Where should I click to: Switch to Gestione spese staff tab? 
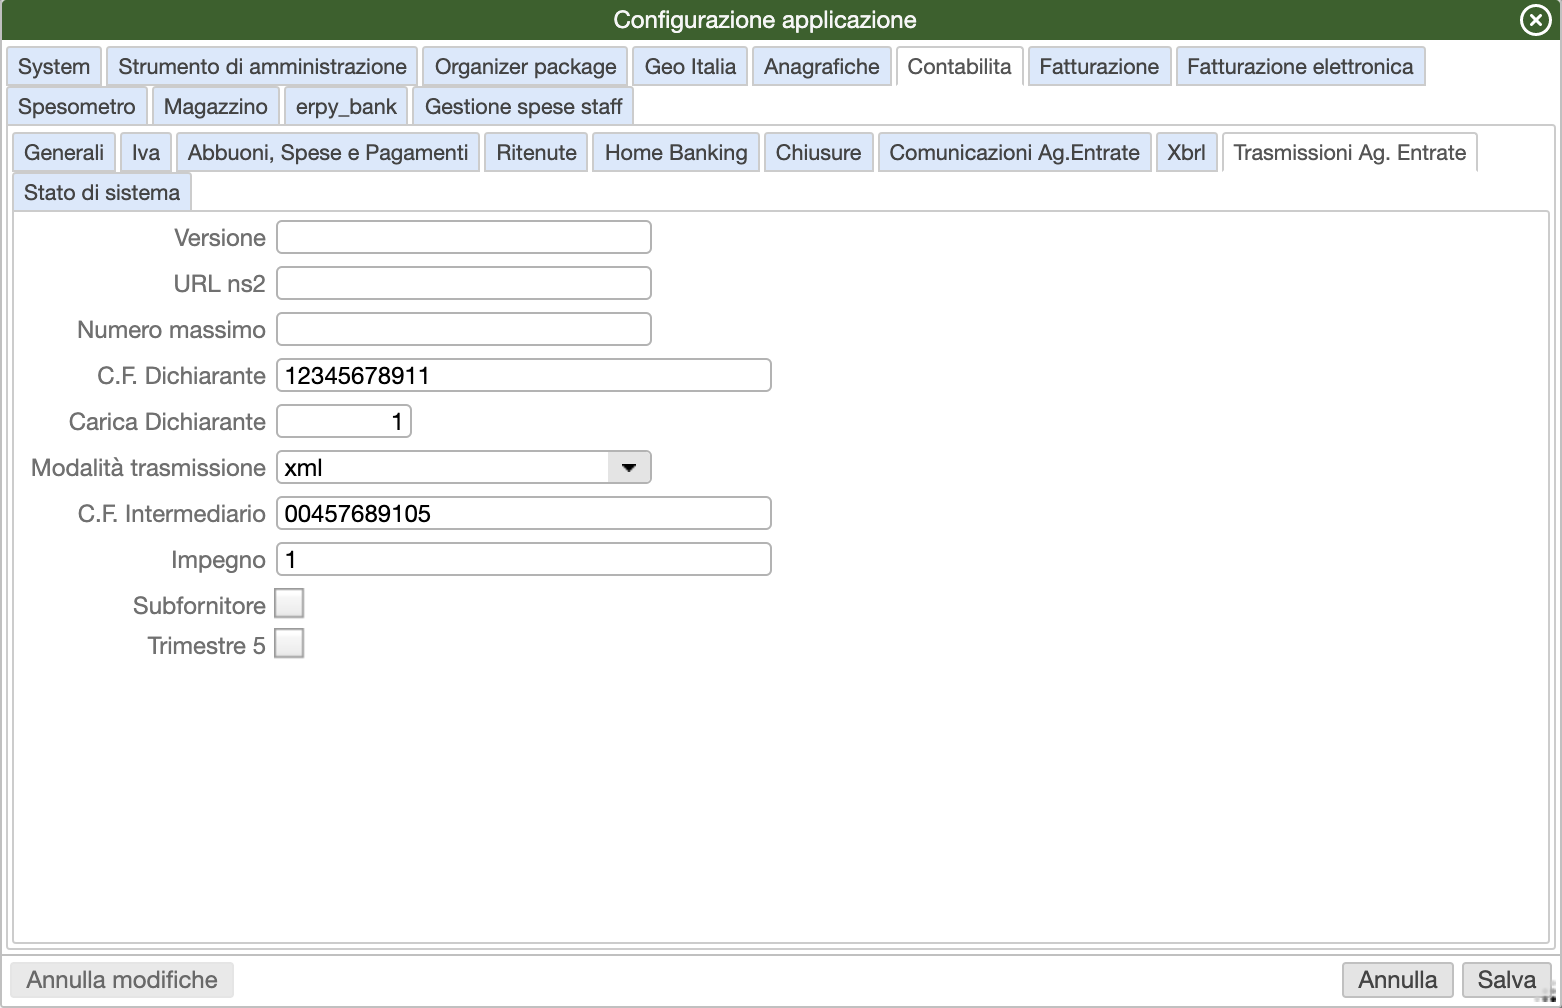(523, 107)
